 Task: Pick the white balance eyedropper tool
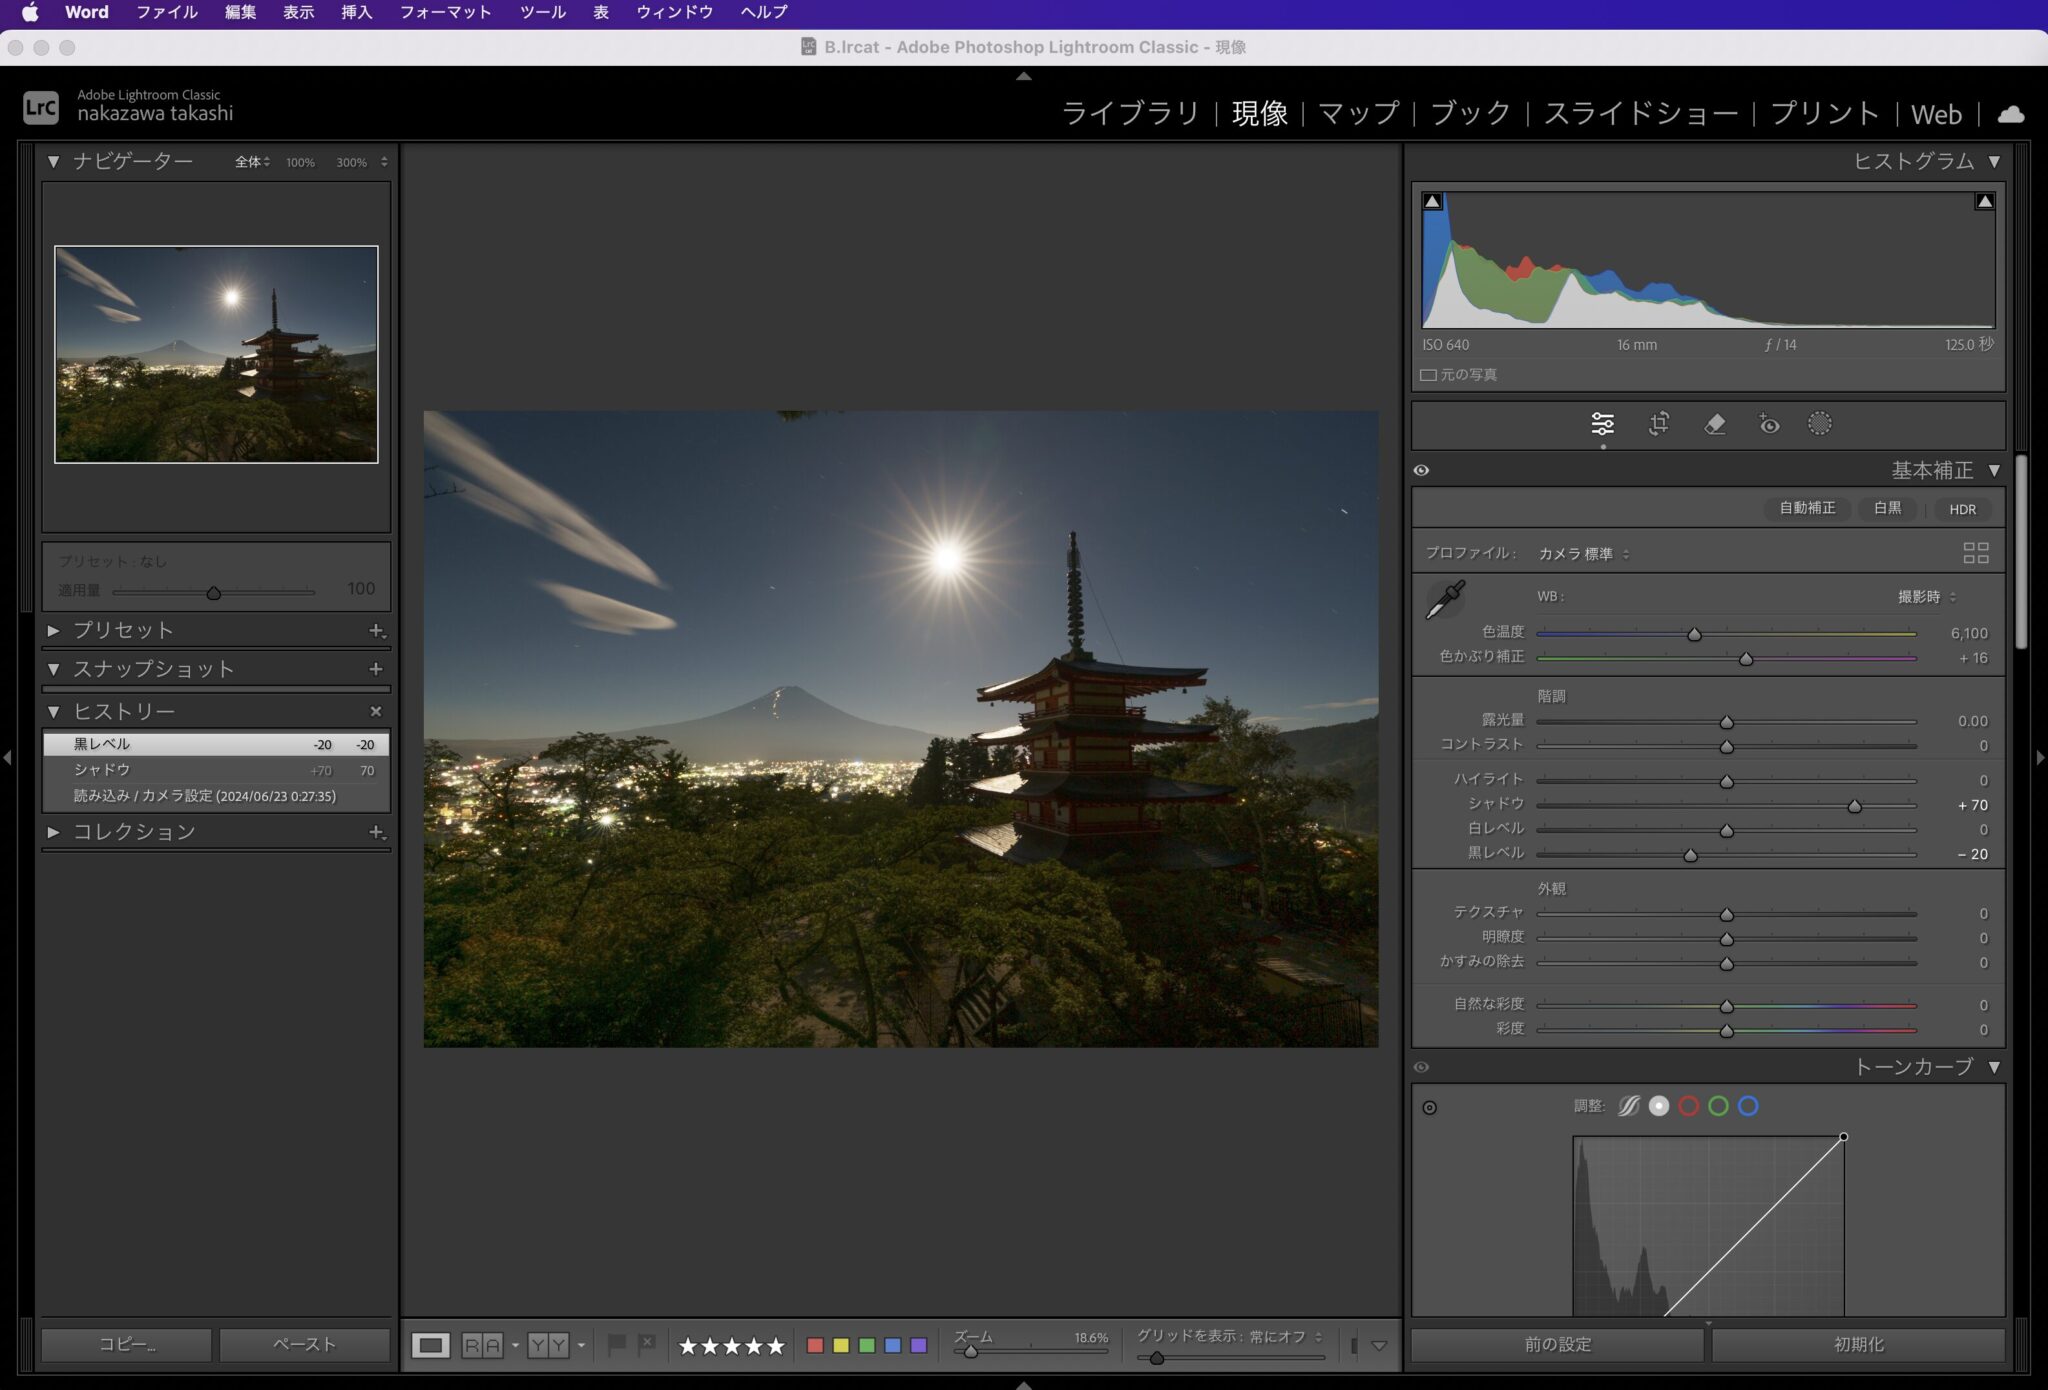point(1445,600)
